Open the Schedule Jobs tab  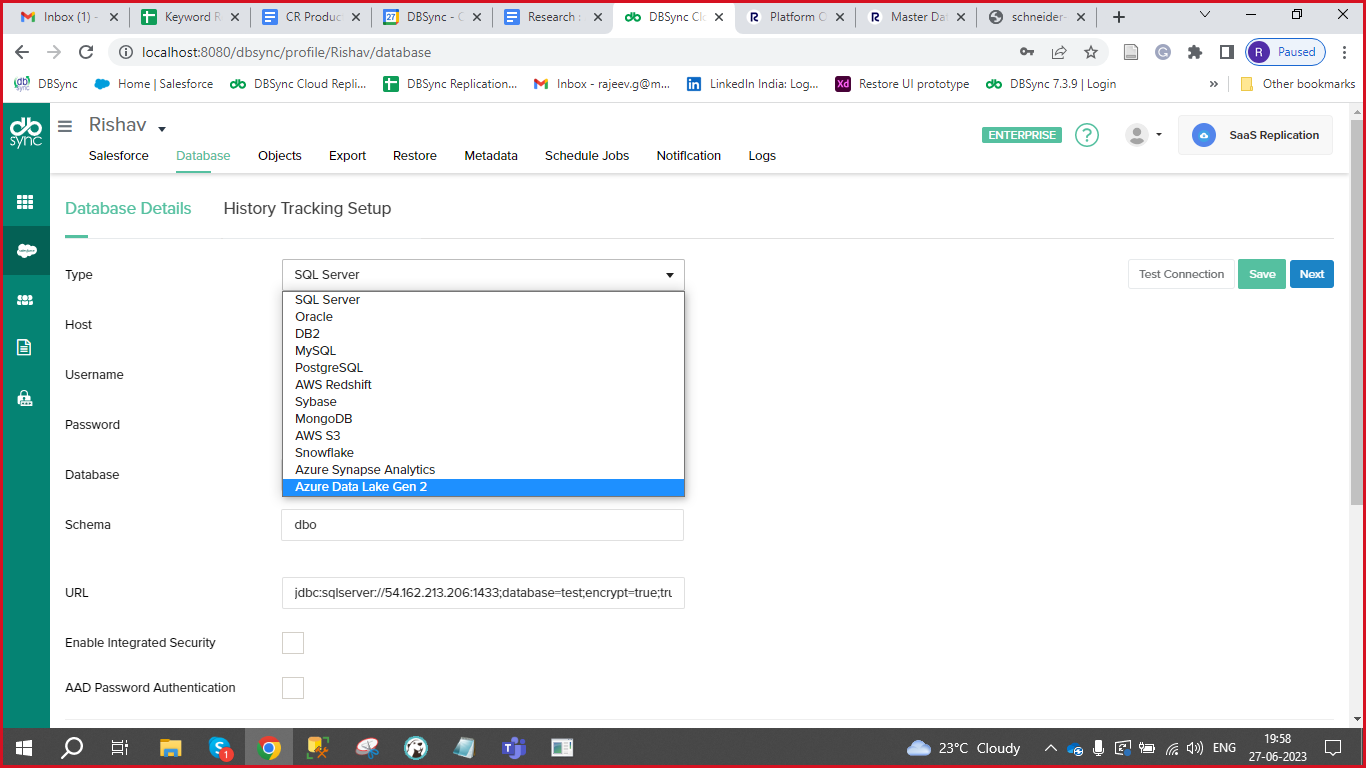coord(587,156)
